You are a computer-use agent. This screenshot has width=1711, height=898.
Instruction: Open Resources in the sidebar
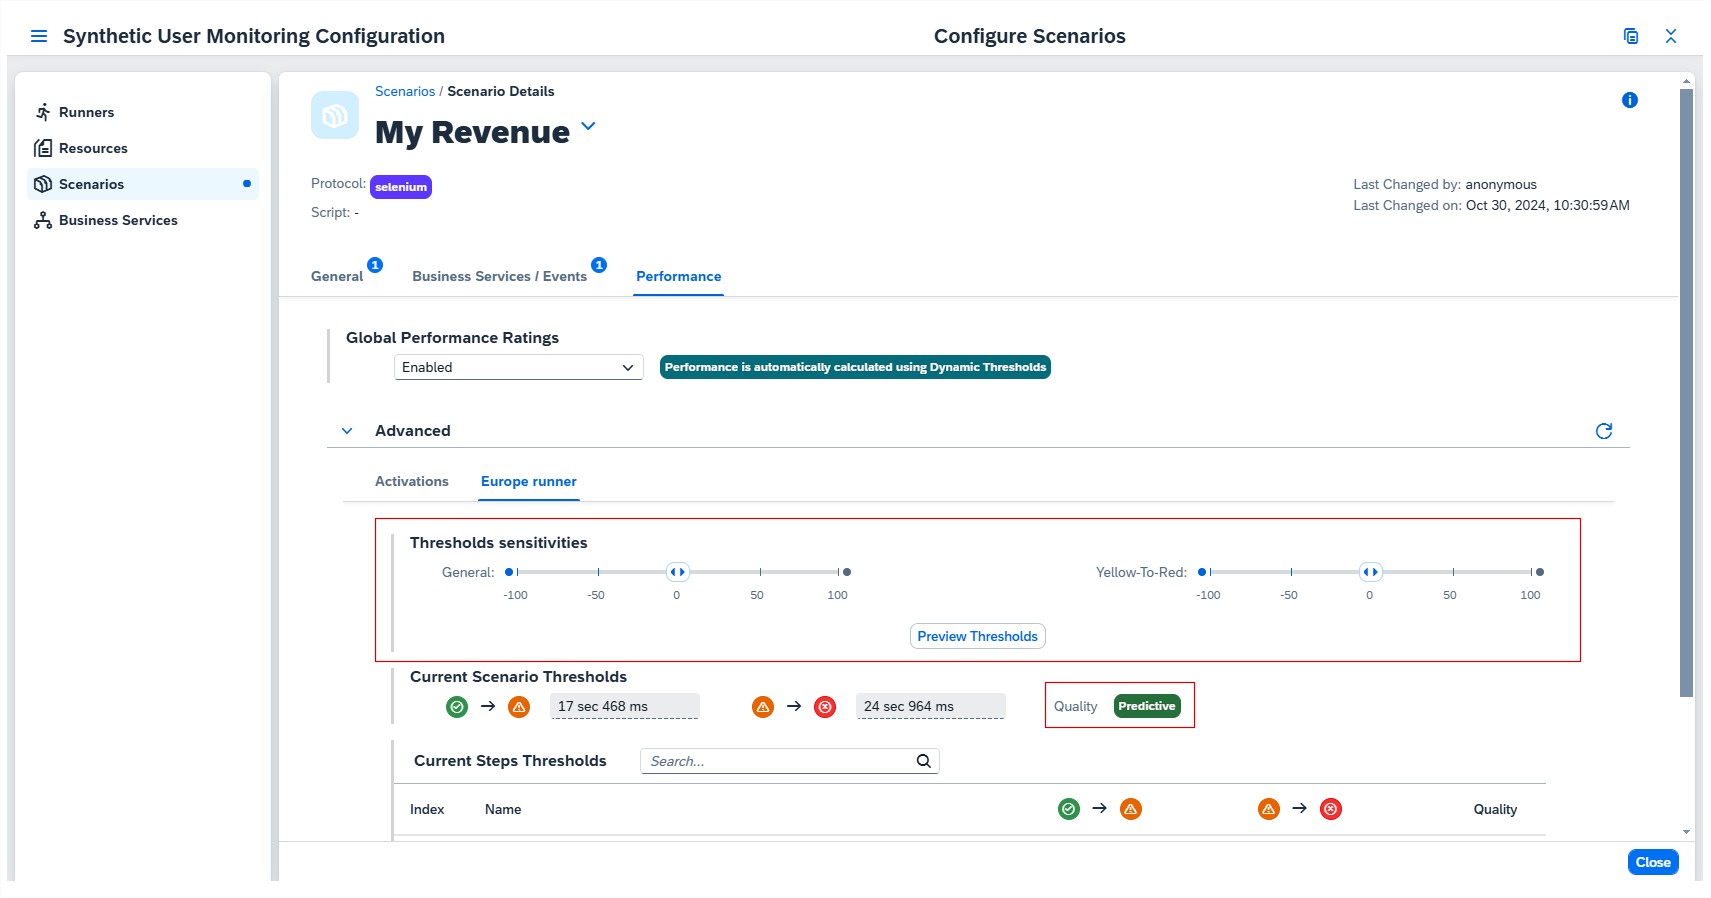(x=93, y=148)
